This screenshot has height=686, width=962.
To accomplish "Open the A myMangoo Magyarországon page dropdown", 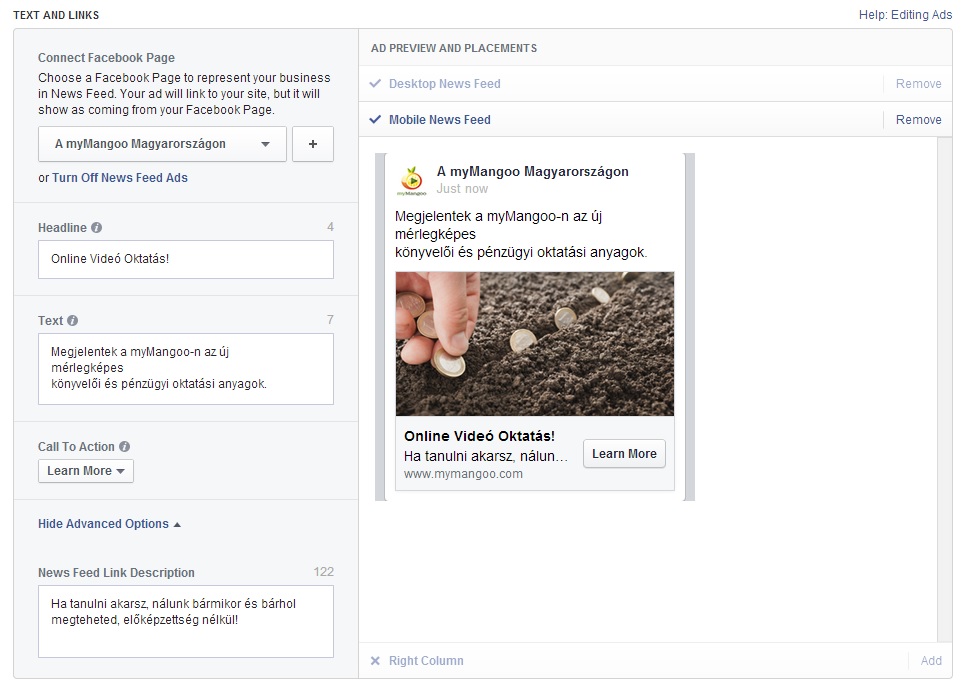I will click(x=162, y=144).
